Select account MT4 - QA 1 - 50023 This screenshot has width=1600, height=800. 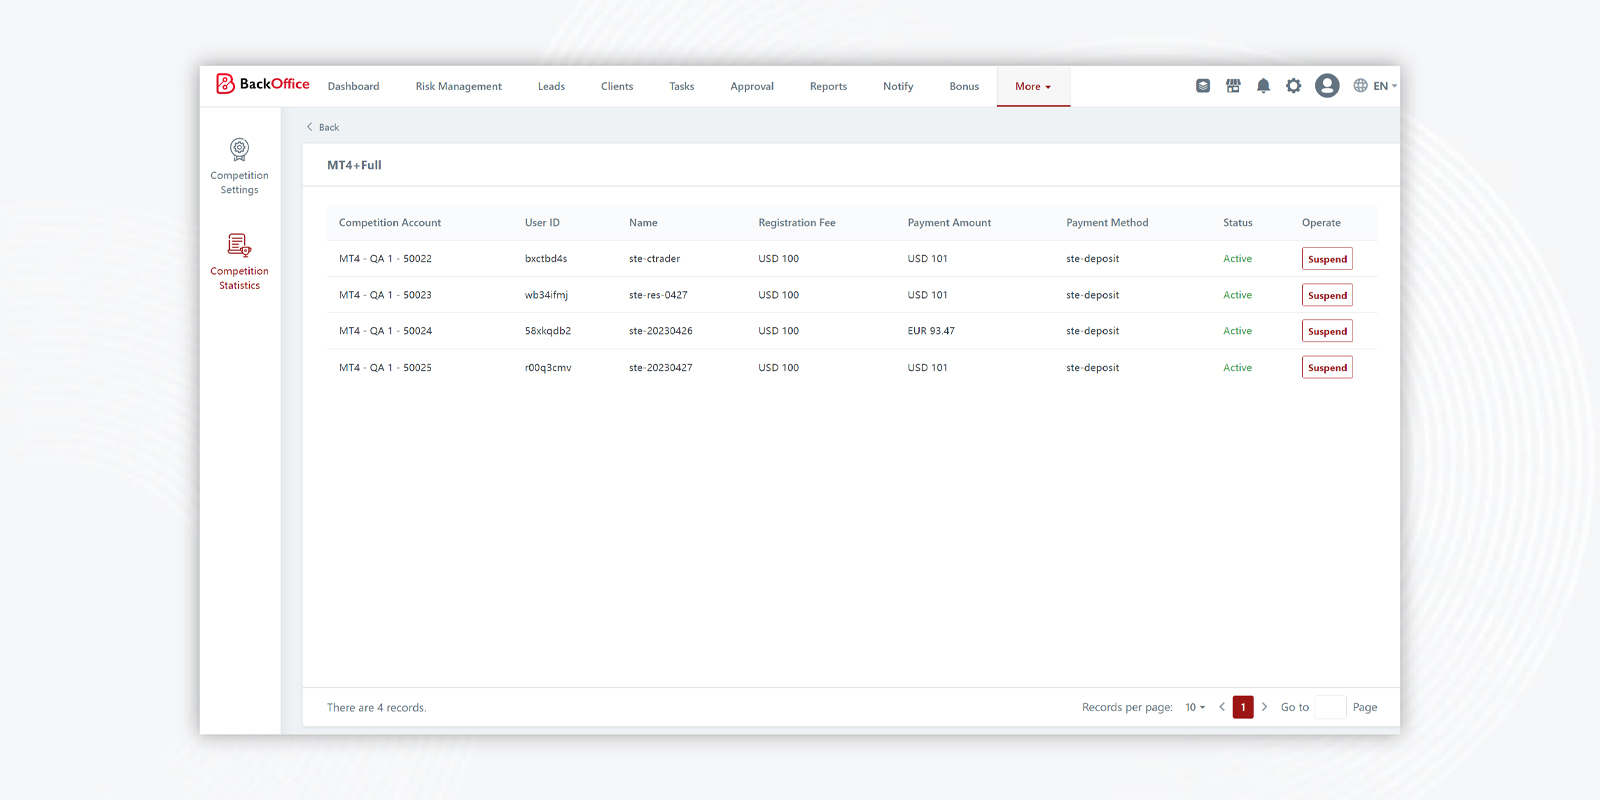click(x=385, y=295)
